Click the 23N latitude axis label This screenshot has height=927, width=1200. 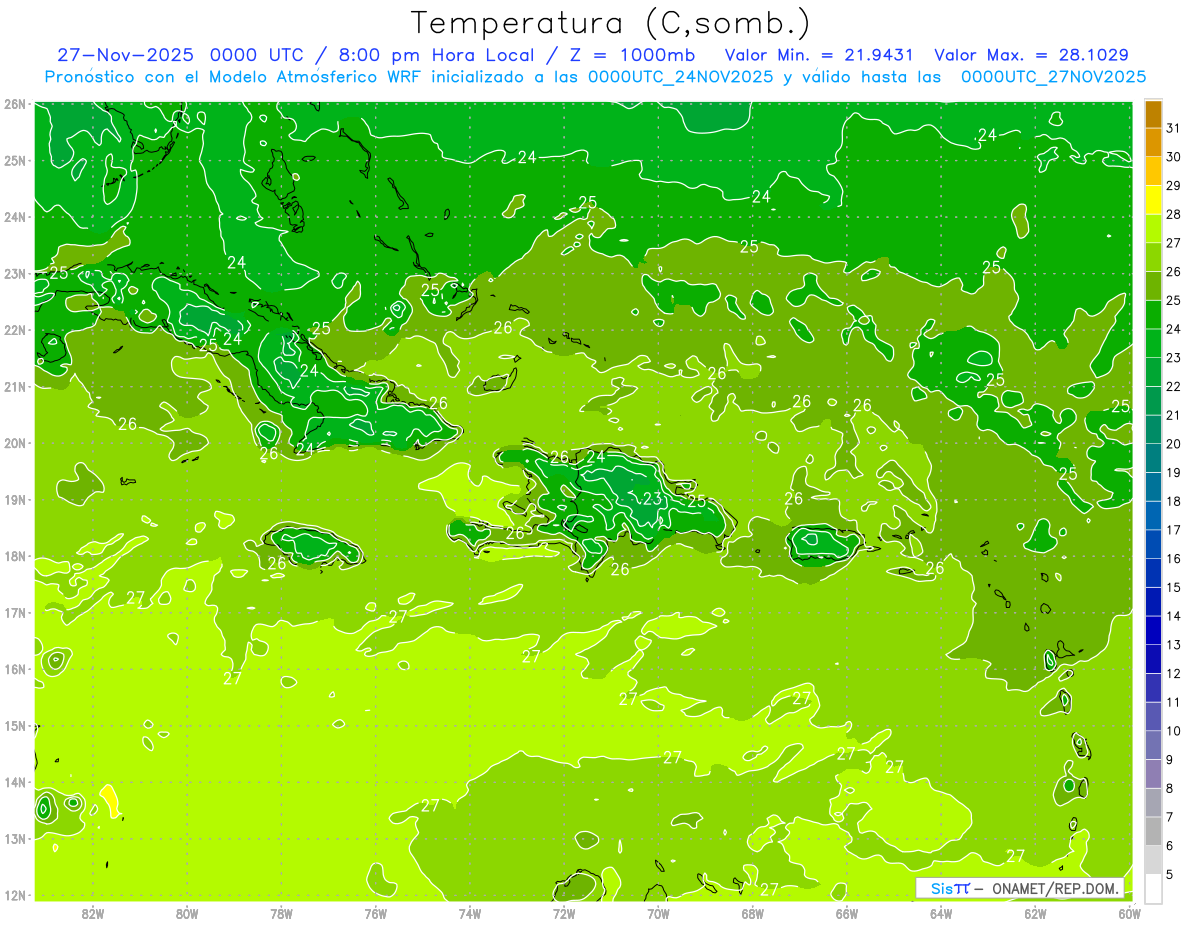coord(15,273)
